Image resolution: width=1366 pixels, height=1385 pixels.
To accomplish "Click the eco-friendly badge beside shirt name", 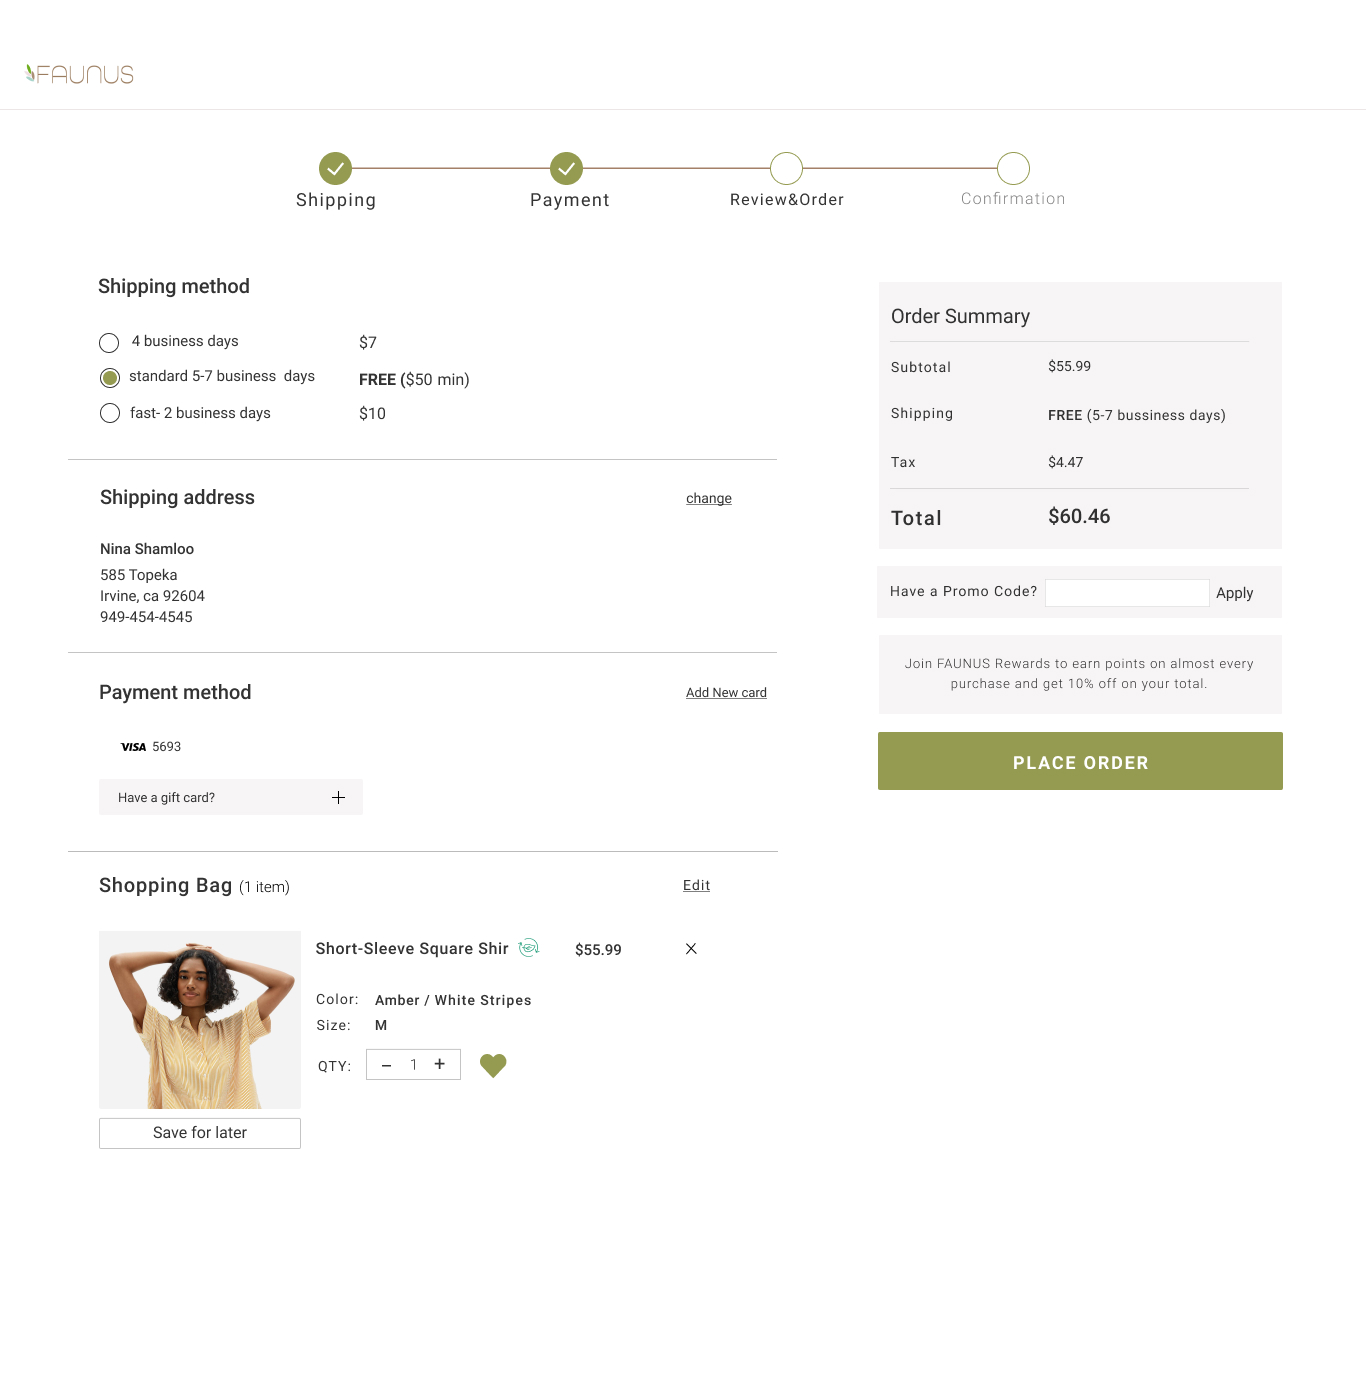I will click(x=529, y=948).
